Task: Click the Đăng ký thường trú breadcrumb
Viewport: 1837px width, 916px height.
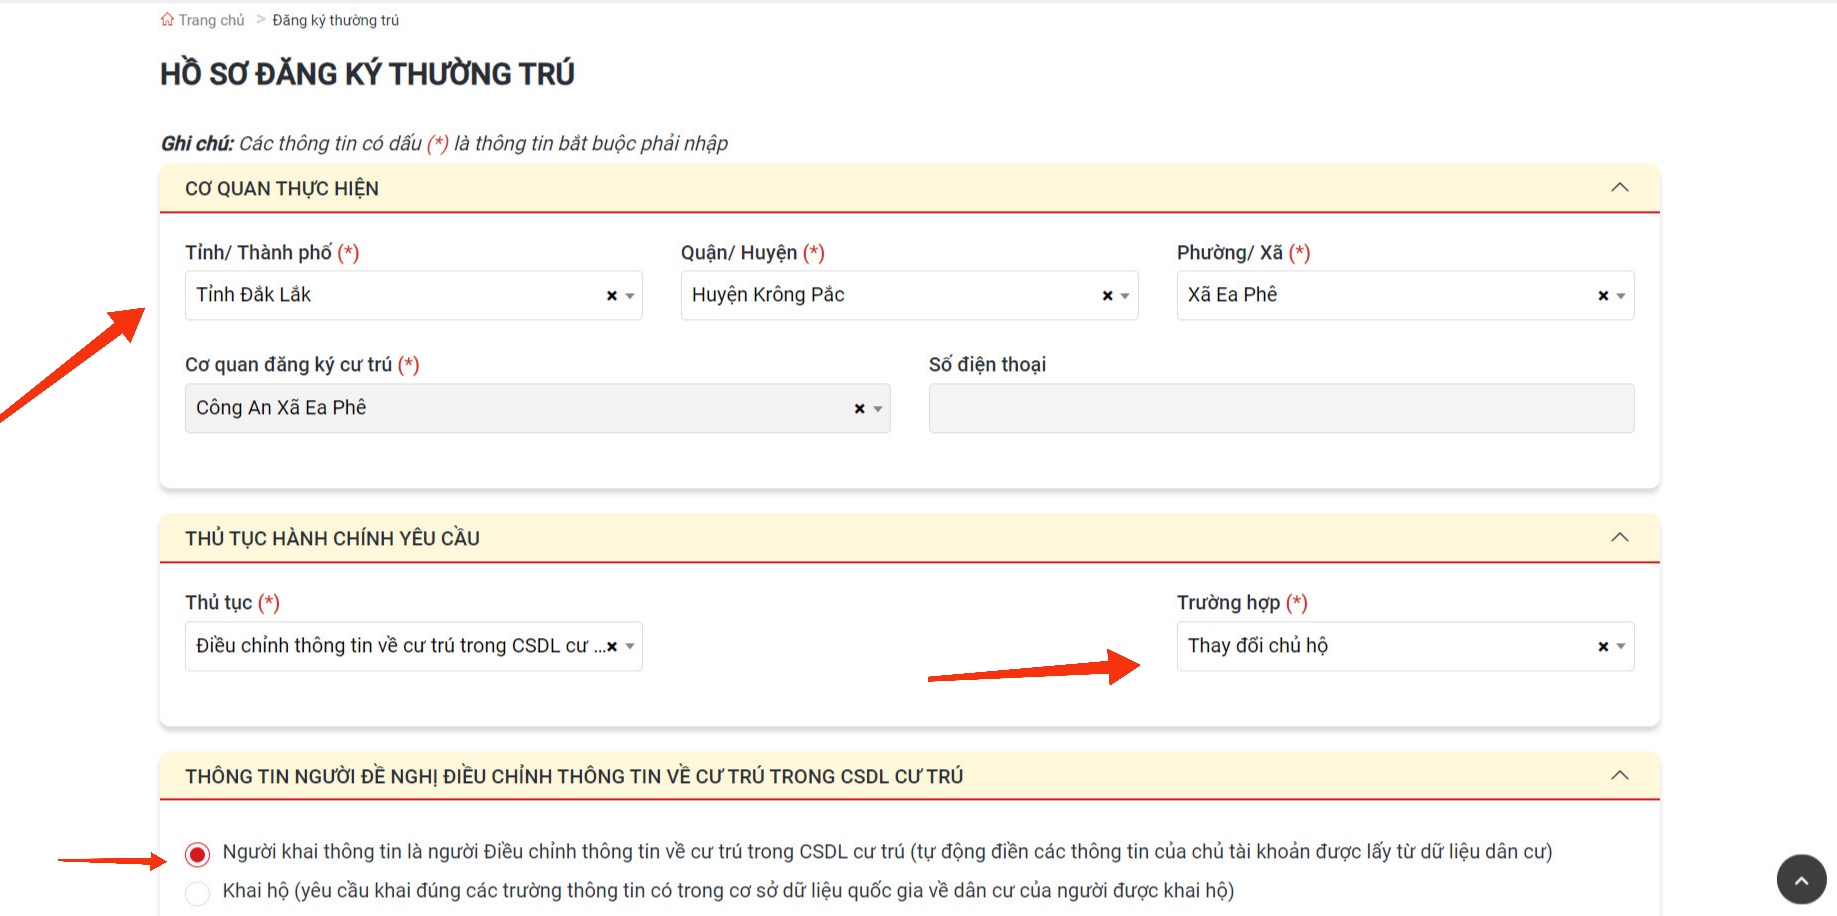Action: click(x=335, y=20)
